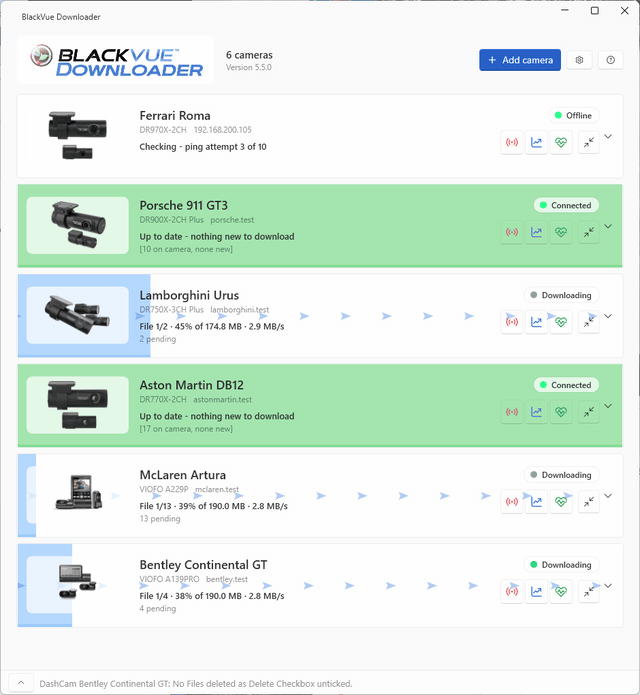The width and height of the screenshot is (640, 695).
Task: Click the red ping icon for McLaren Artura
Action: (512, 502)
